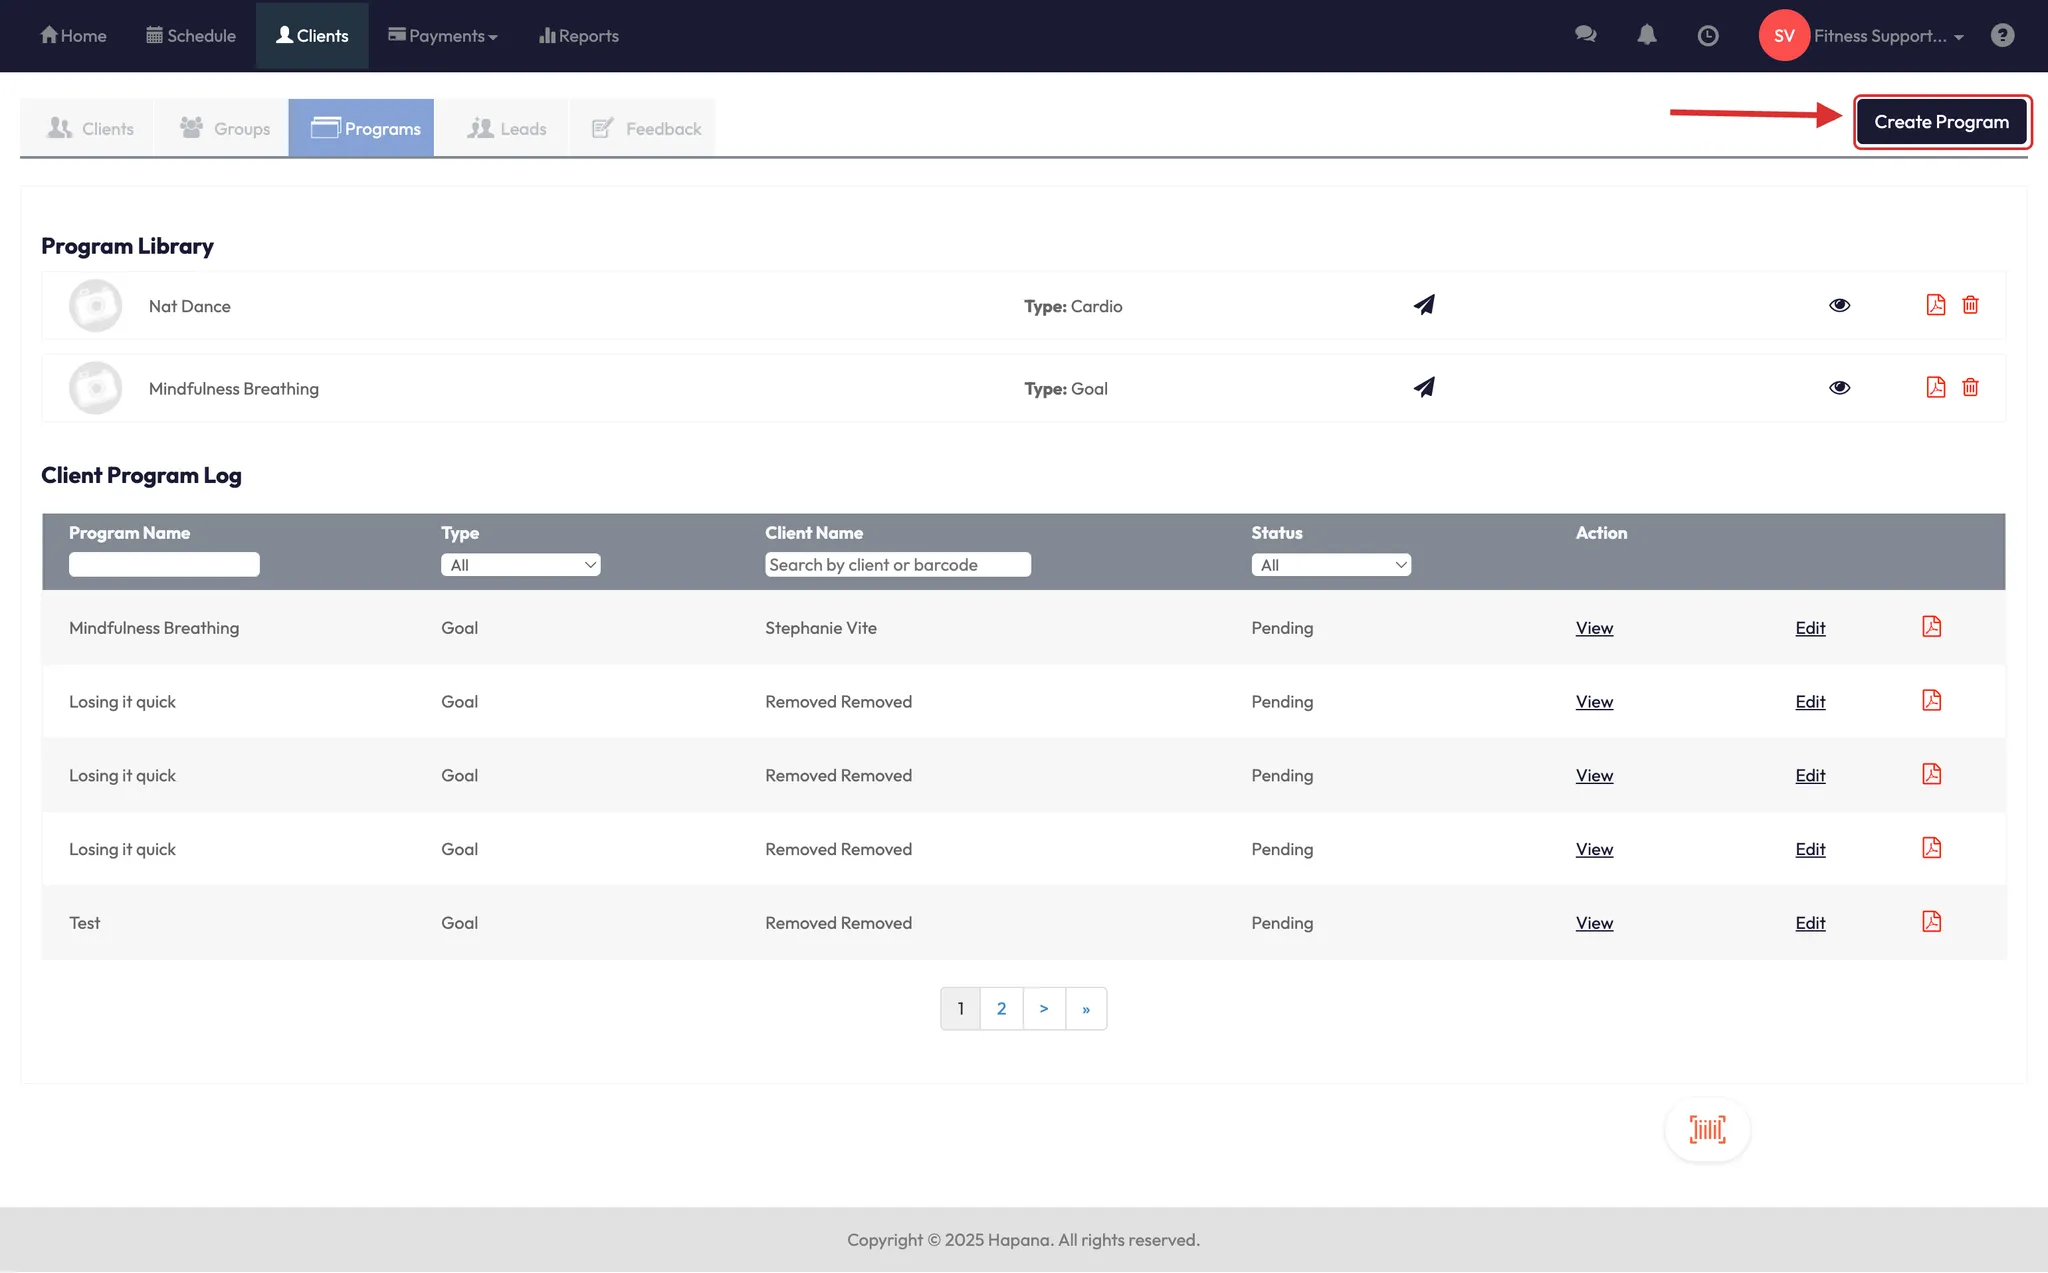Click Edit for the Test program row
This screenshot has width=2048, height=1273.
click(1810, 923)
